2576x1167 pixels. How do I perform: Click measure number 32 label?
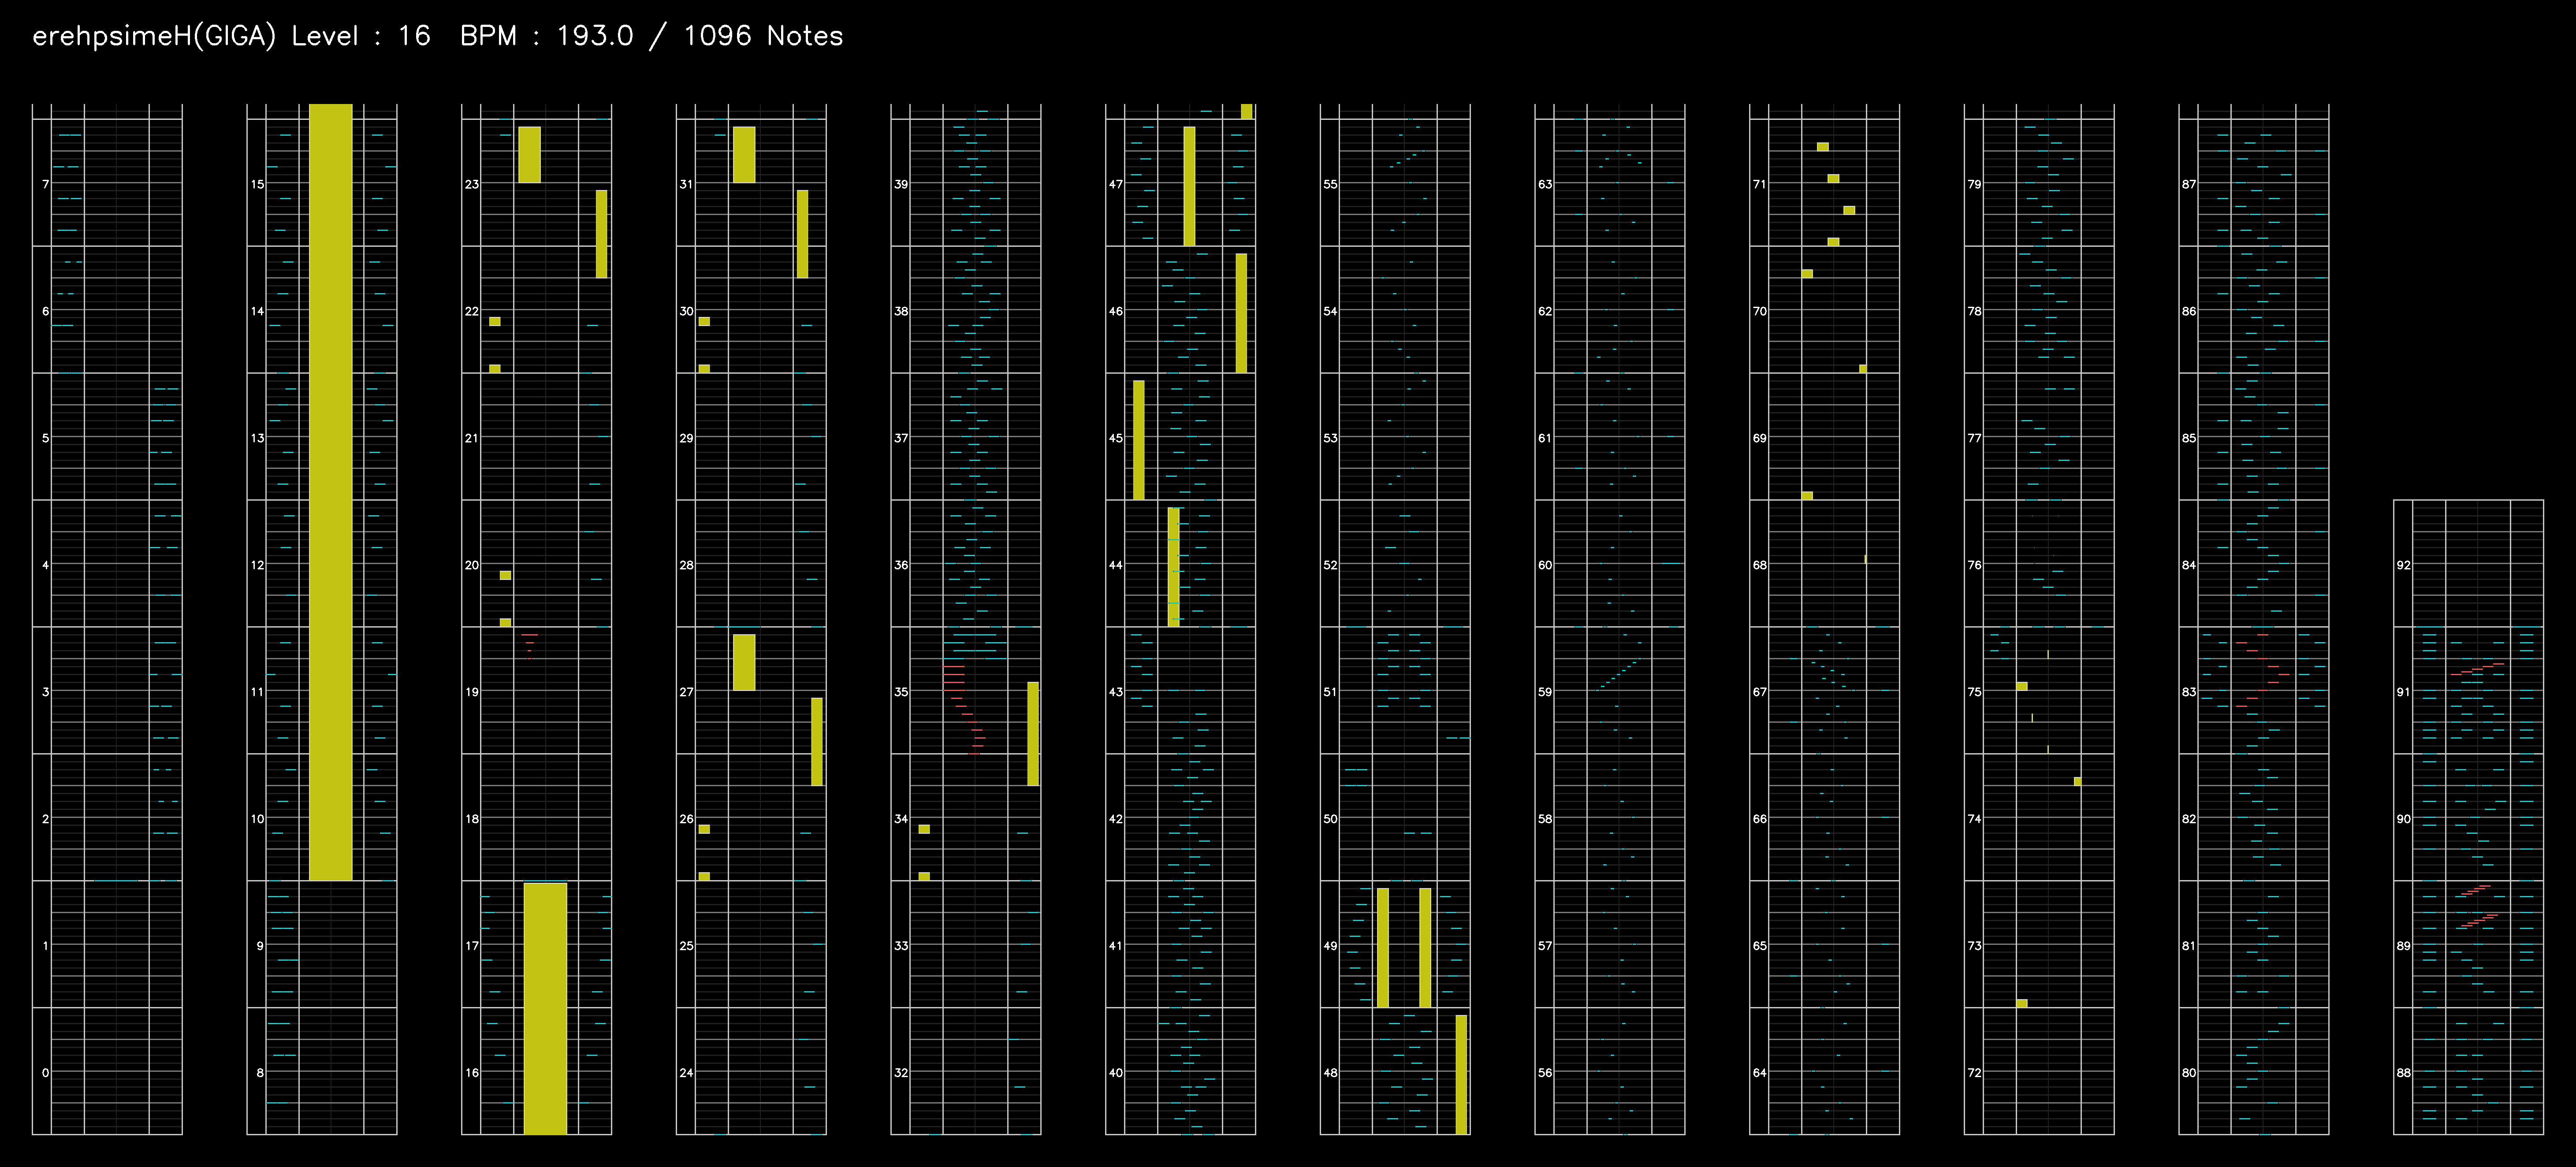[901, 1073]
